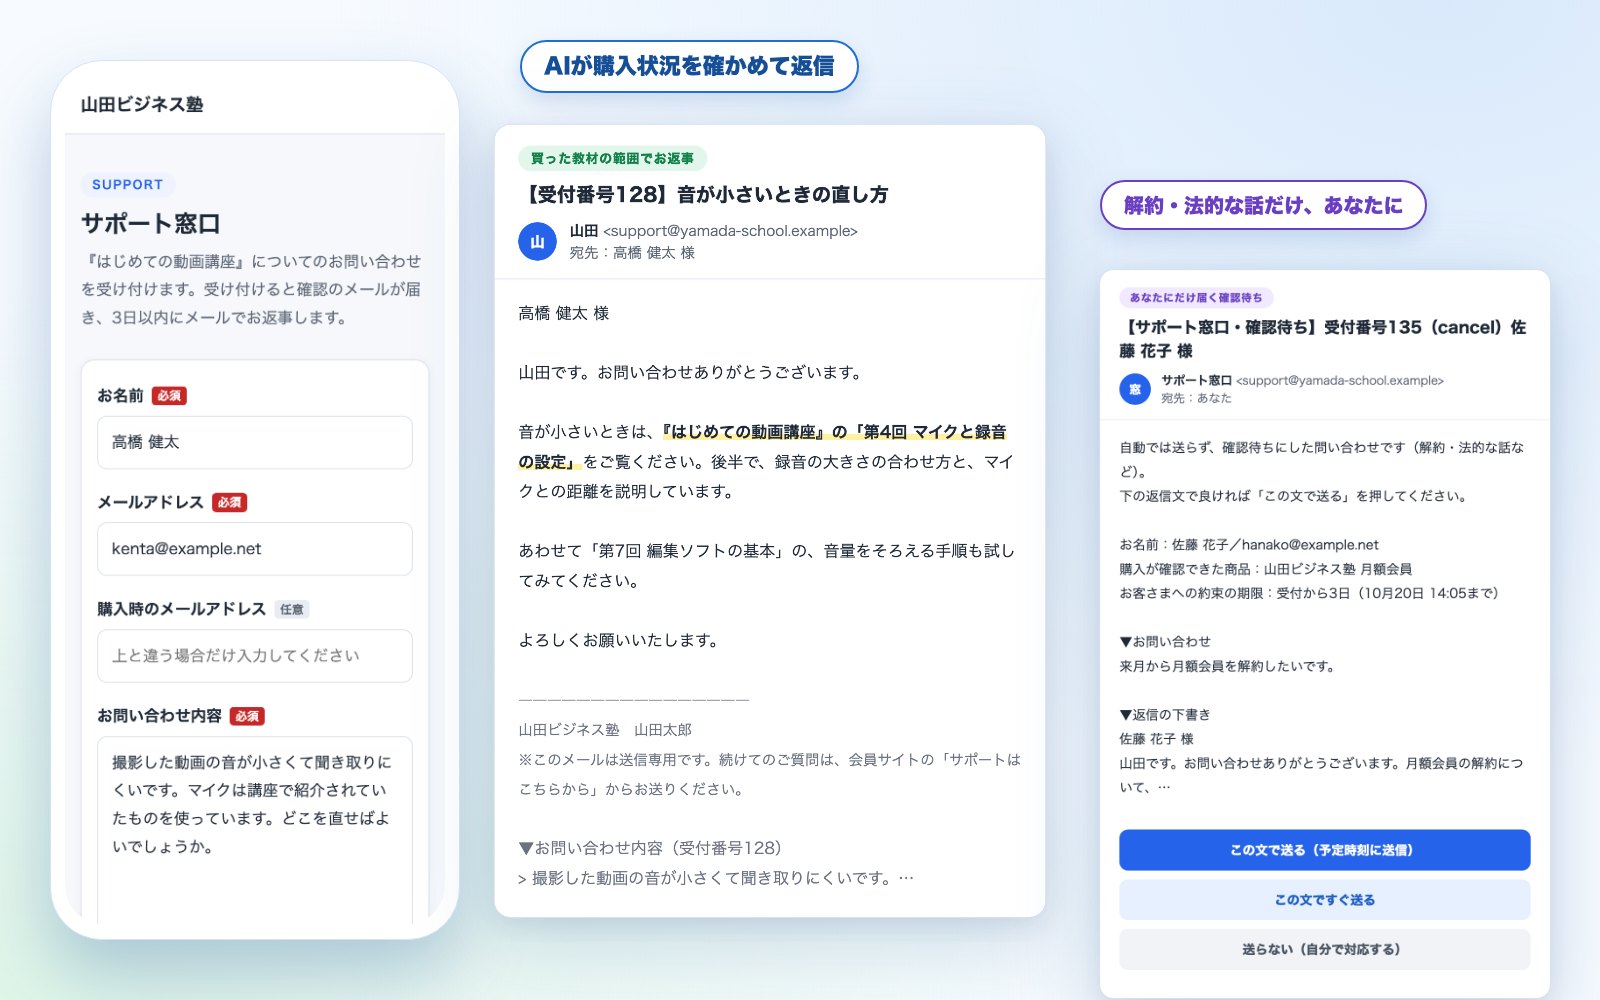1600x1000 pixels.
Task: Click the お名前 field with 高橋 健太
Action: tap(255, 442)
